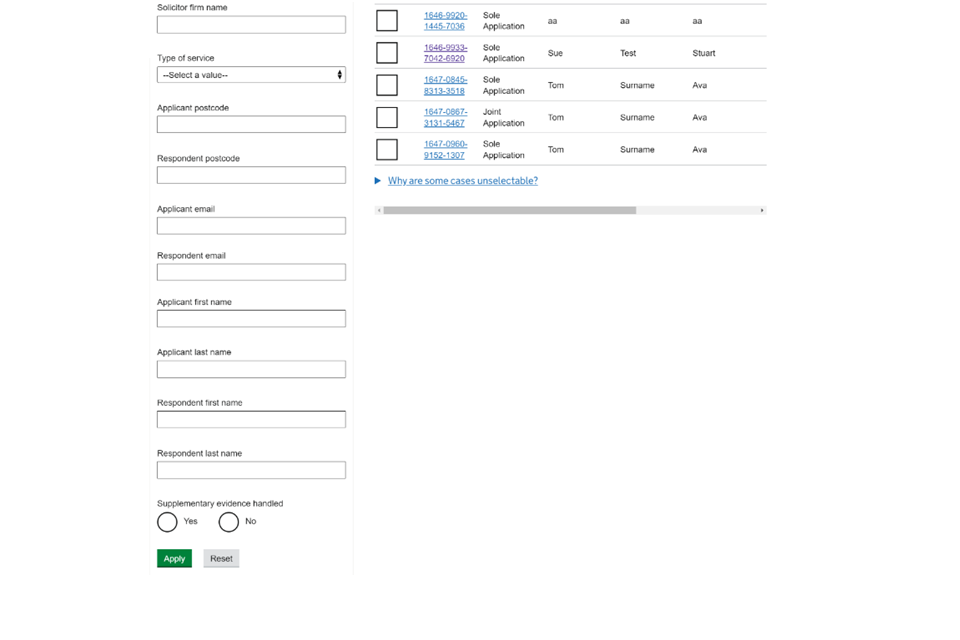Image resolution: width=960 pixels, height=640 pixels.
Task: Click left arrow of horizontal scrollbar
Action: [379, 210]
